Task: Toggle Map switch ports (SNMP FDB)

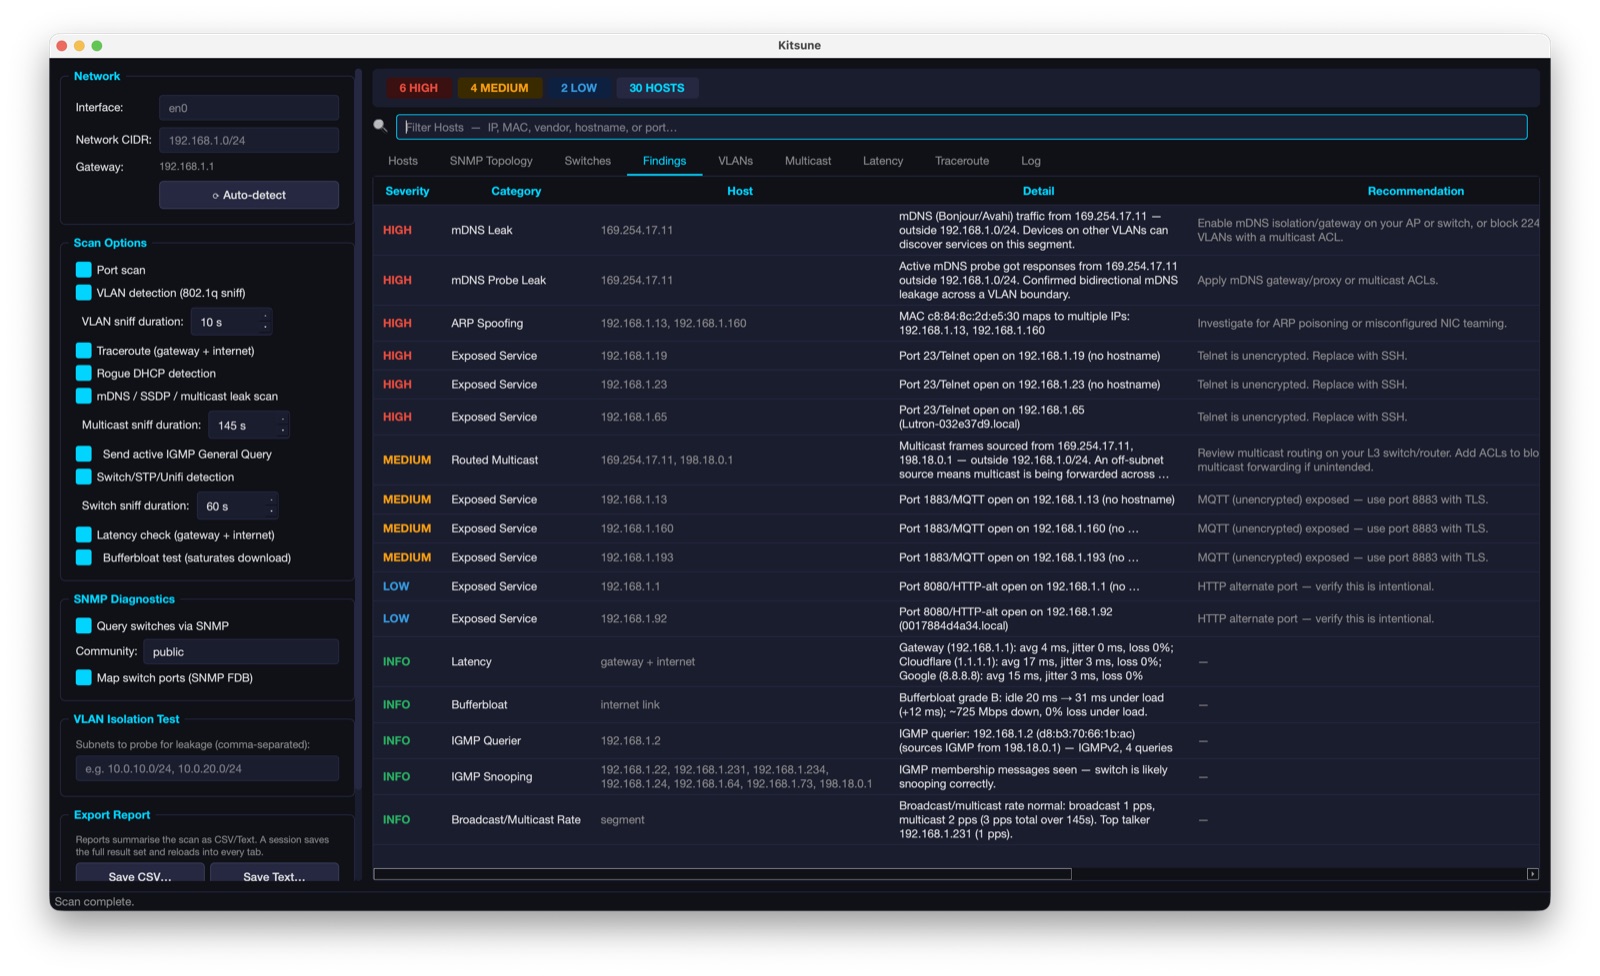Action: tap(84, 678)
